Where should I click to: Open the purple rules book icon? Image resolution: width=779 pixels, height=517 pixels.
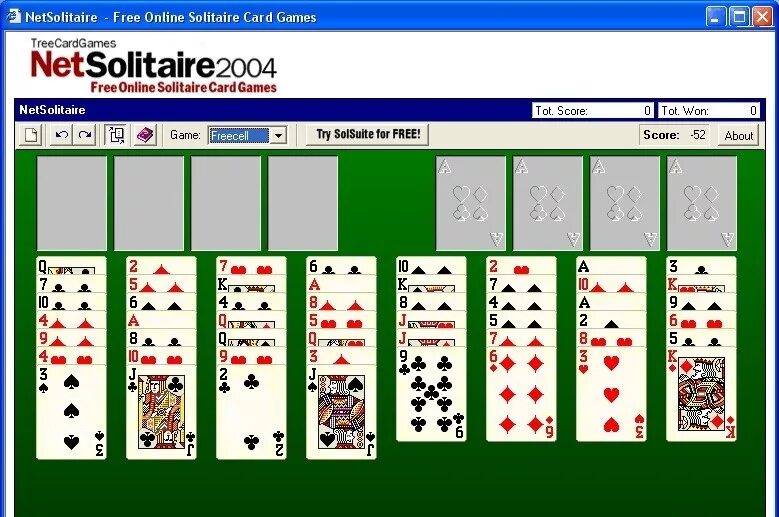click(x=145, y=135)
